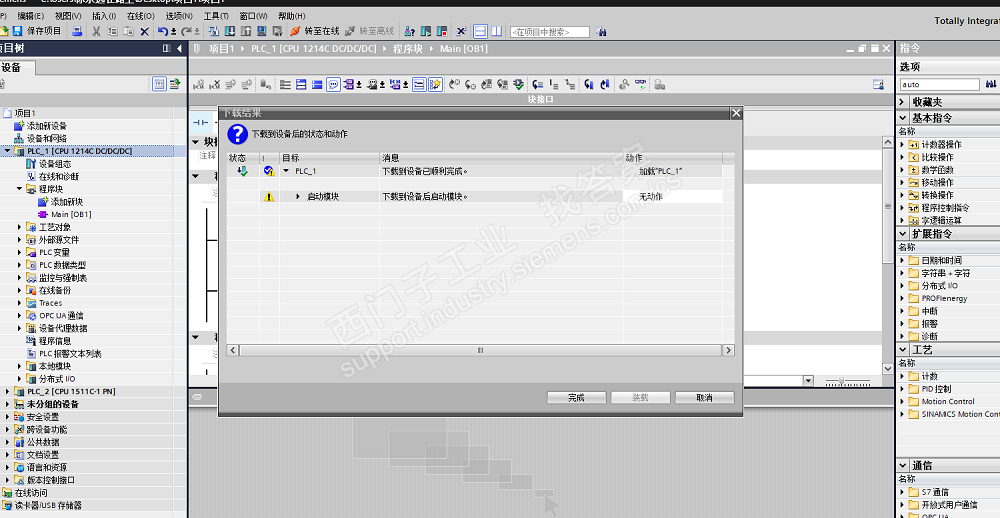Click the Cross-references icon
This screenshot has width=1000, height=518.
point(461,31)
